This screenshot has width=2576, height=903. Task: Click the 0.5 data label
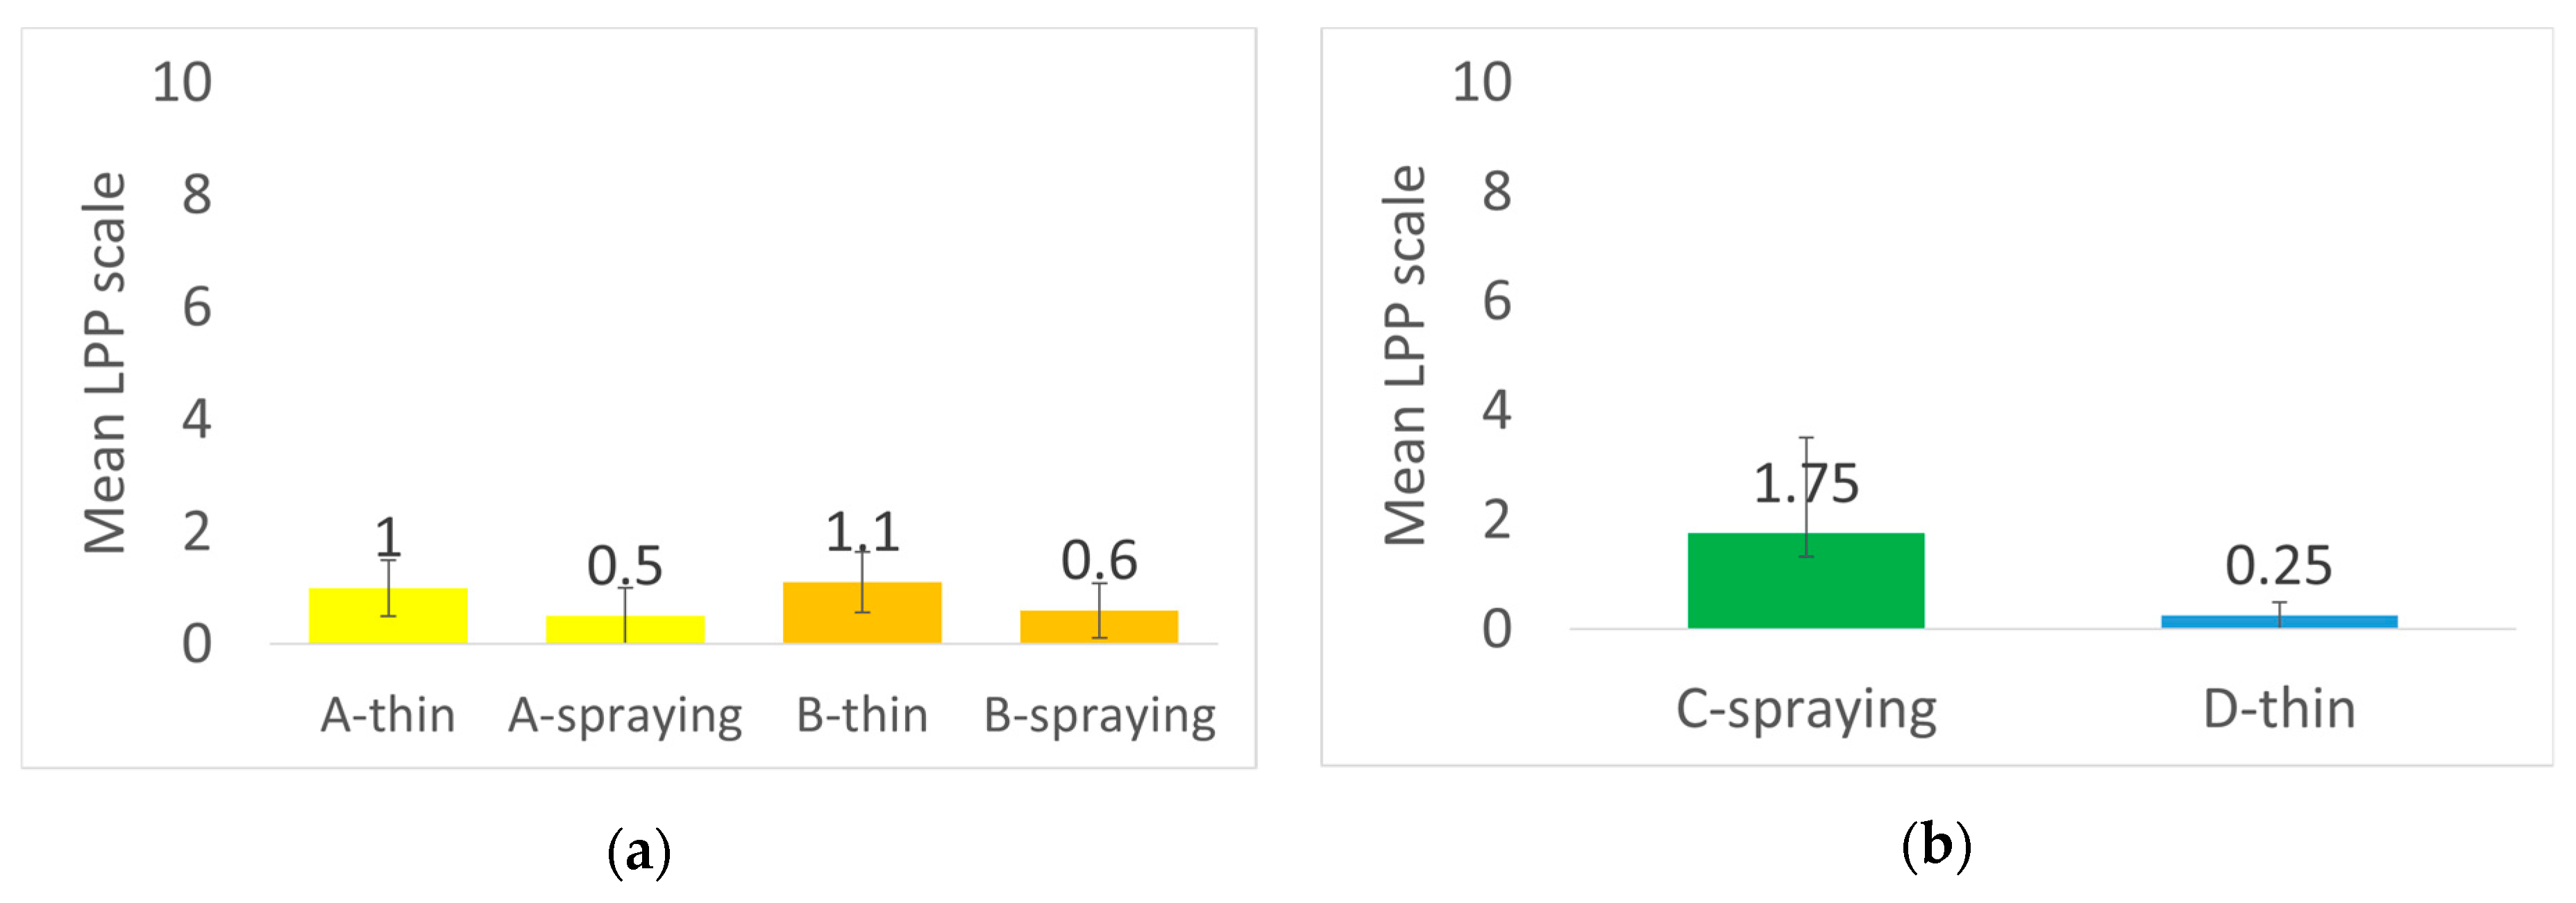(625, 566)
